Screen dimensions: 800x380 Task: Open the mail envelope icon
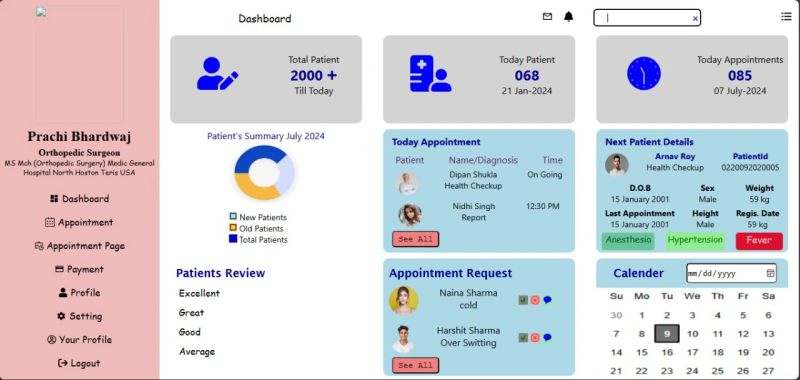(x=547, y=17)
